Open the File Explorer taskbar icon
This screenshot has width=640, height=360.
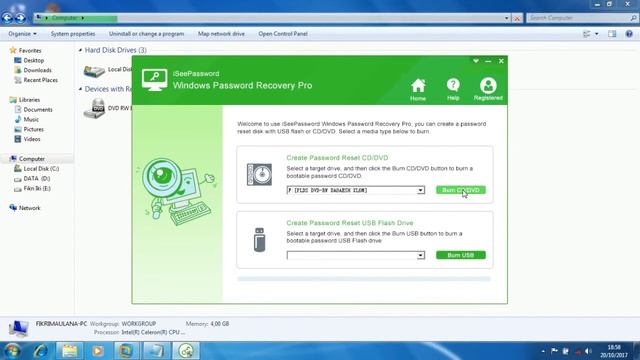pos(69,351)
